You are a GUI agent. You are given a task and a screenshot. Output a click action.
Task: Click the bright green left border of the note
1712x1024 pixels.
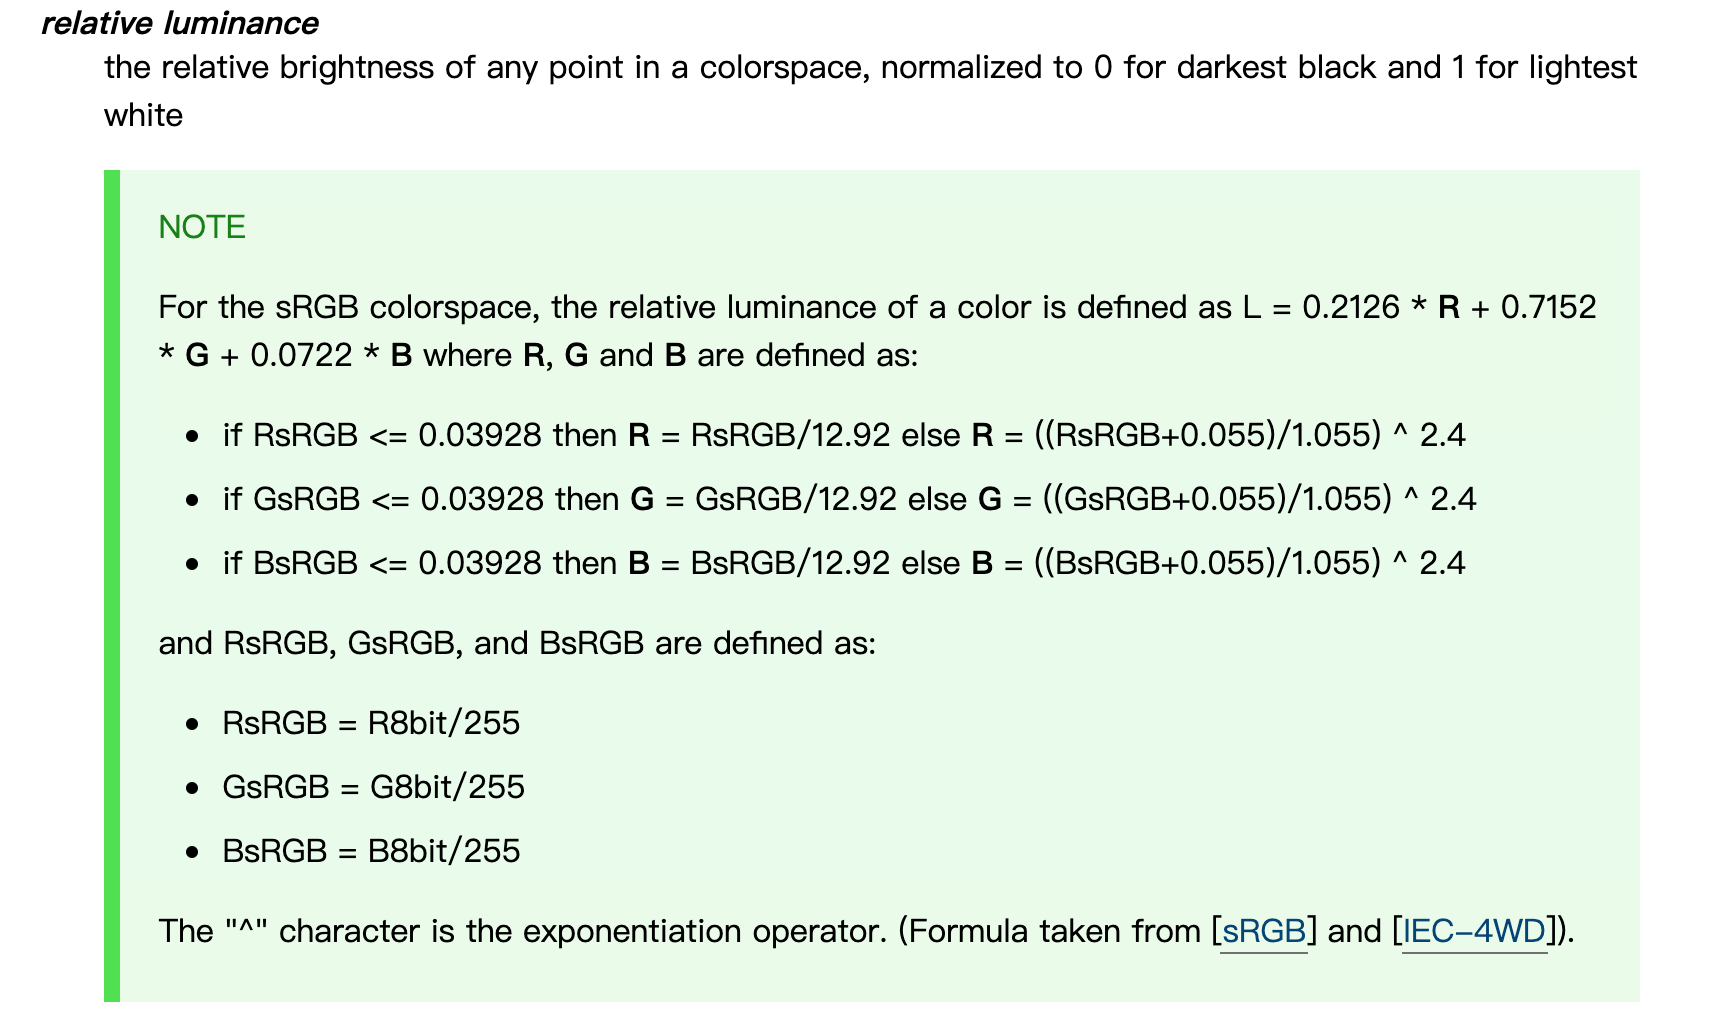(x=111, y=586)
